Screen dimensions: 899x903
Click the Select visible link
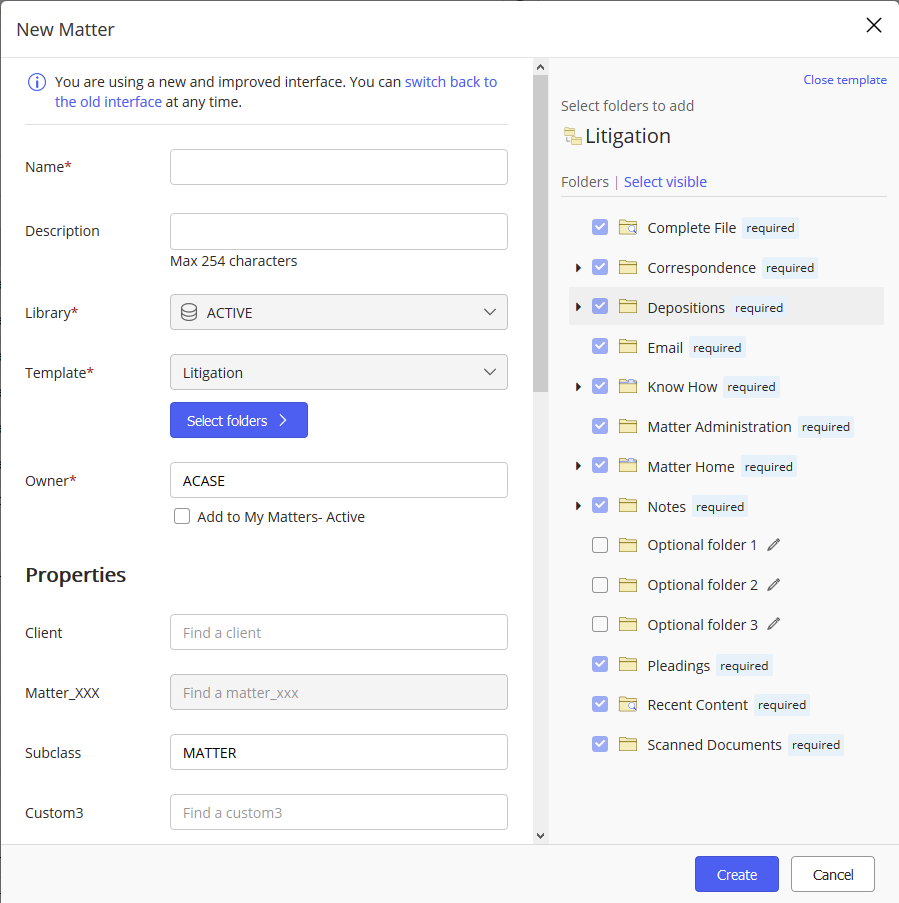coord(665,182)
